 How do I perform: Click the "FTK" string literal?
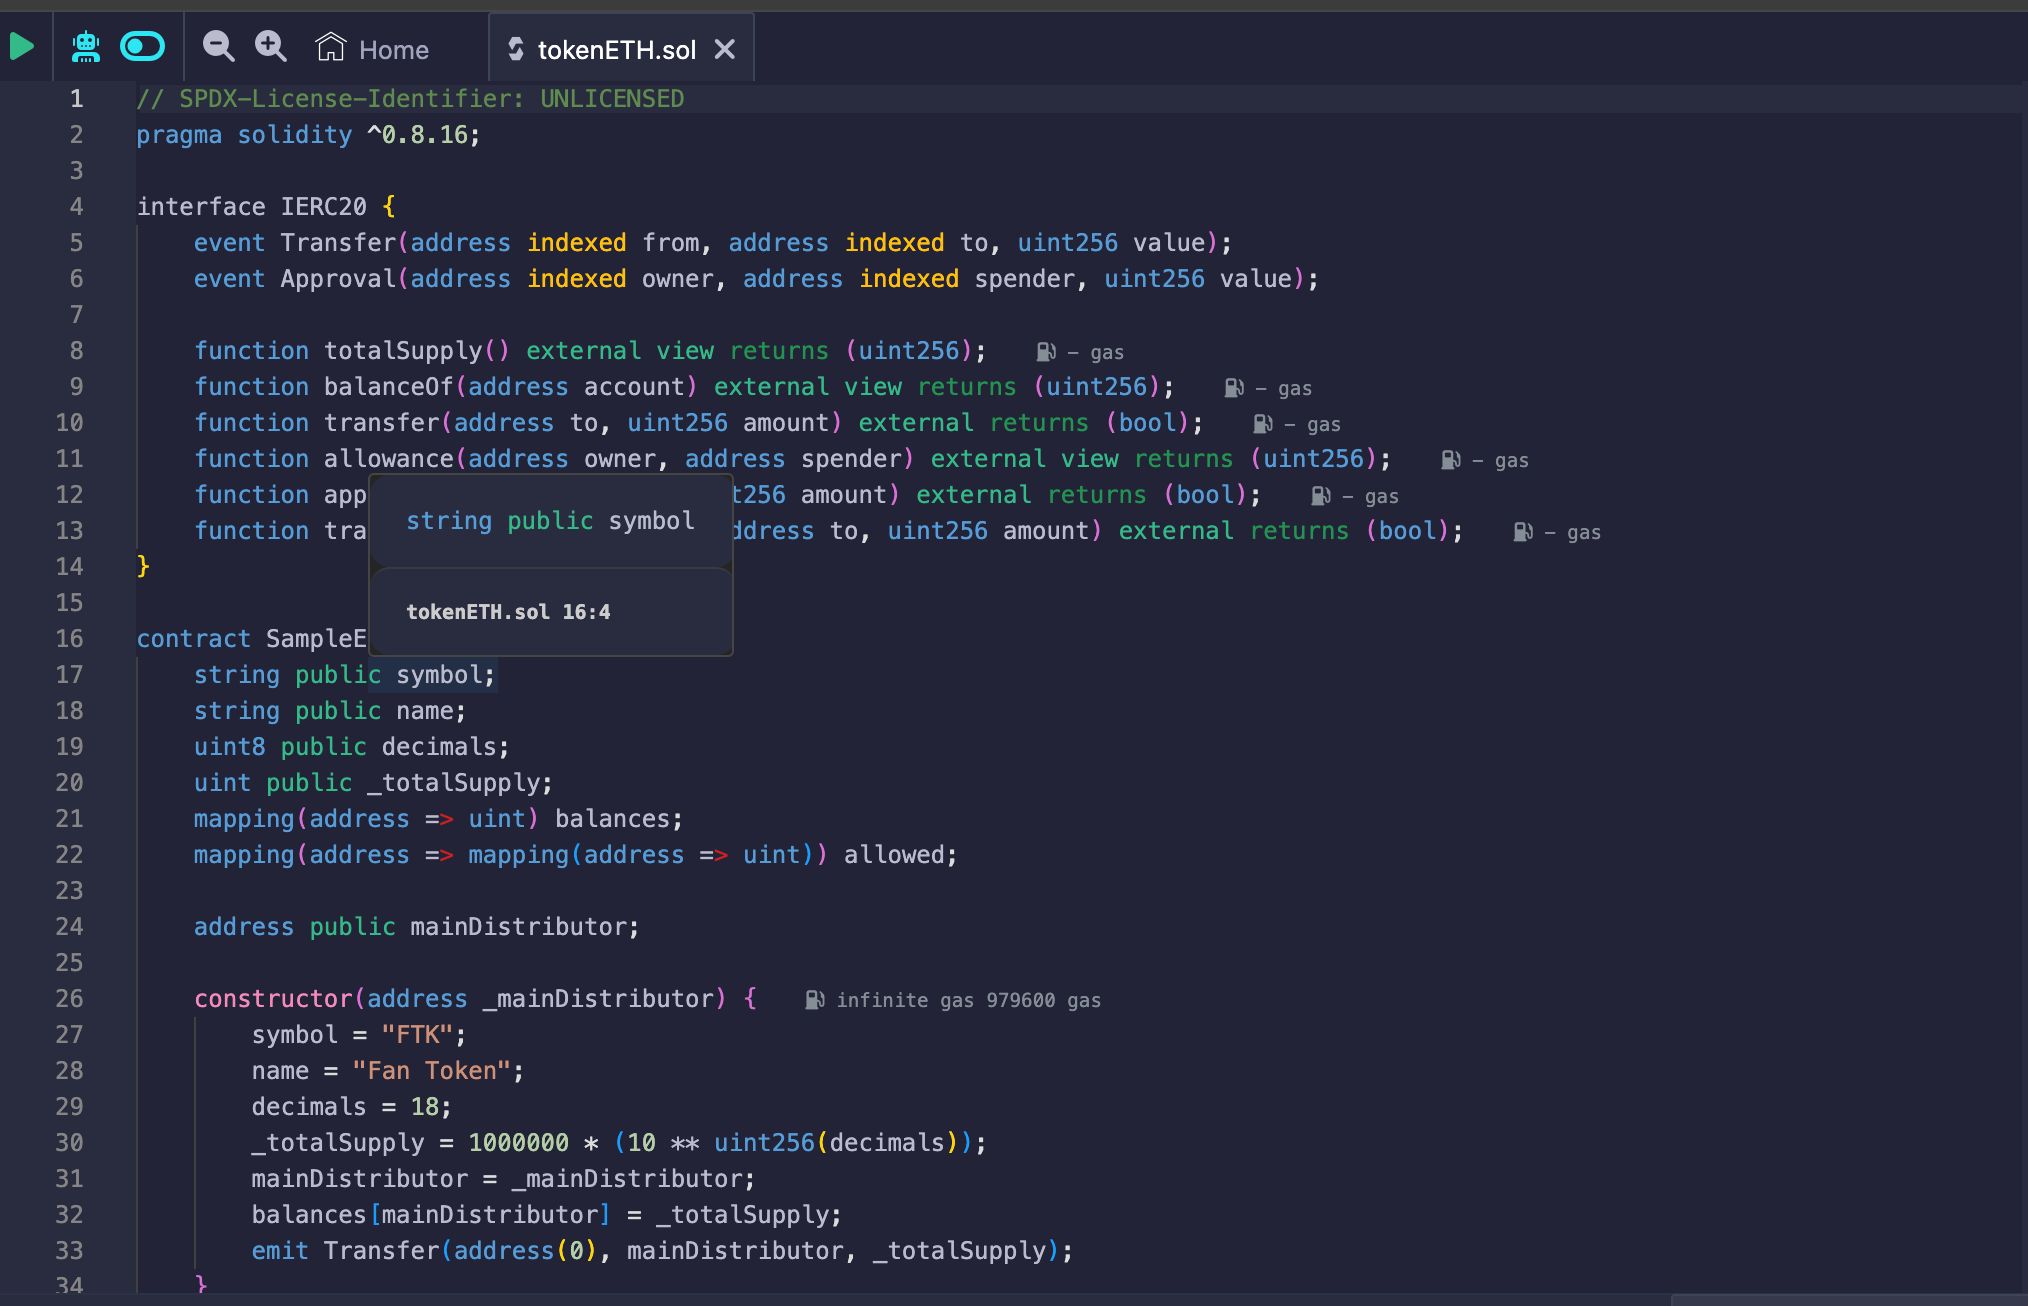417,1035
